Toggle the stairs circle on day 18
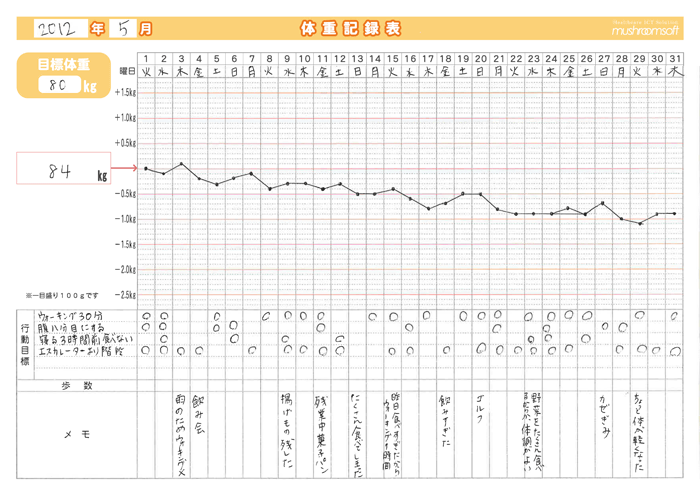Image resolution: width=700 pixels, height=495 pixels. coord(446,350)
